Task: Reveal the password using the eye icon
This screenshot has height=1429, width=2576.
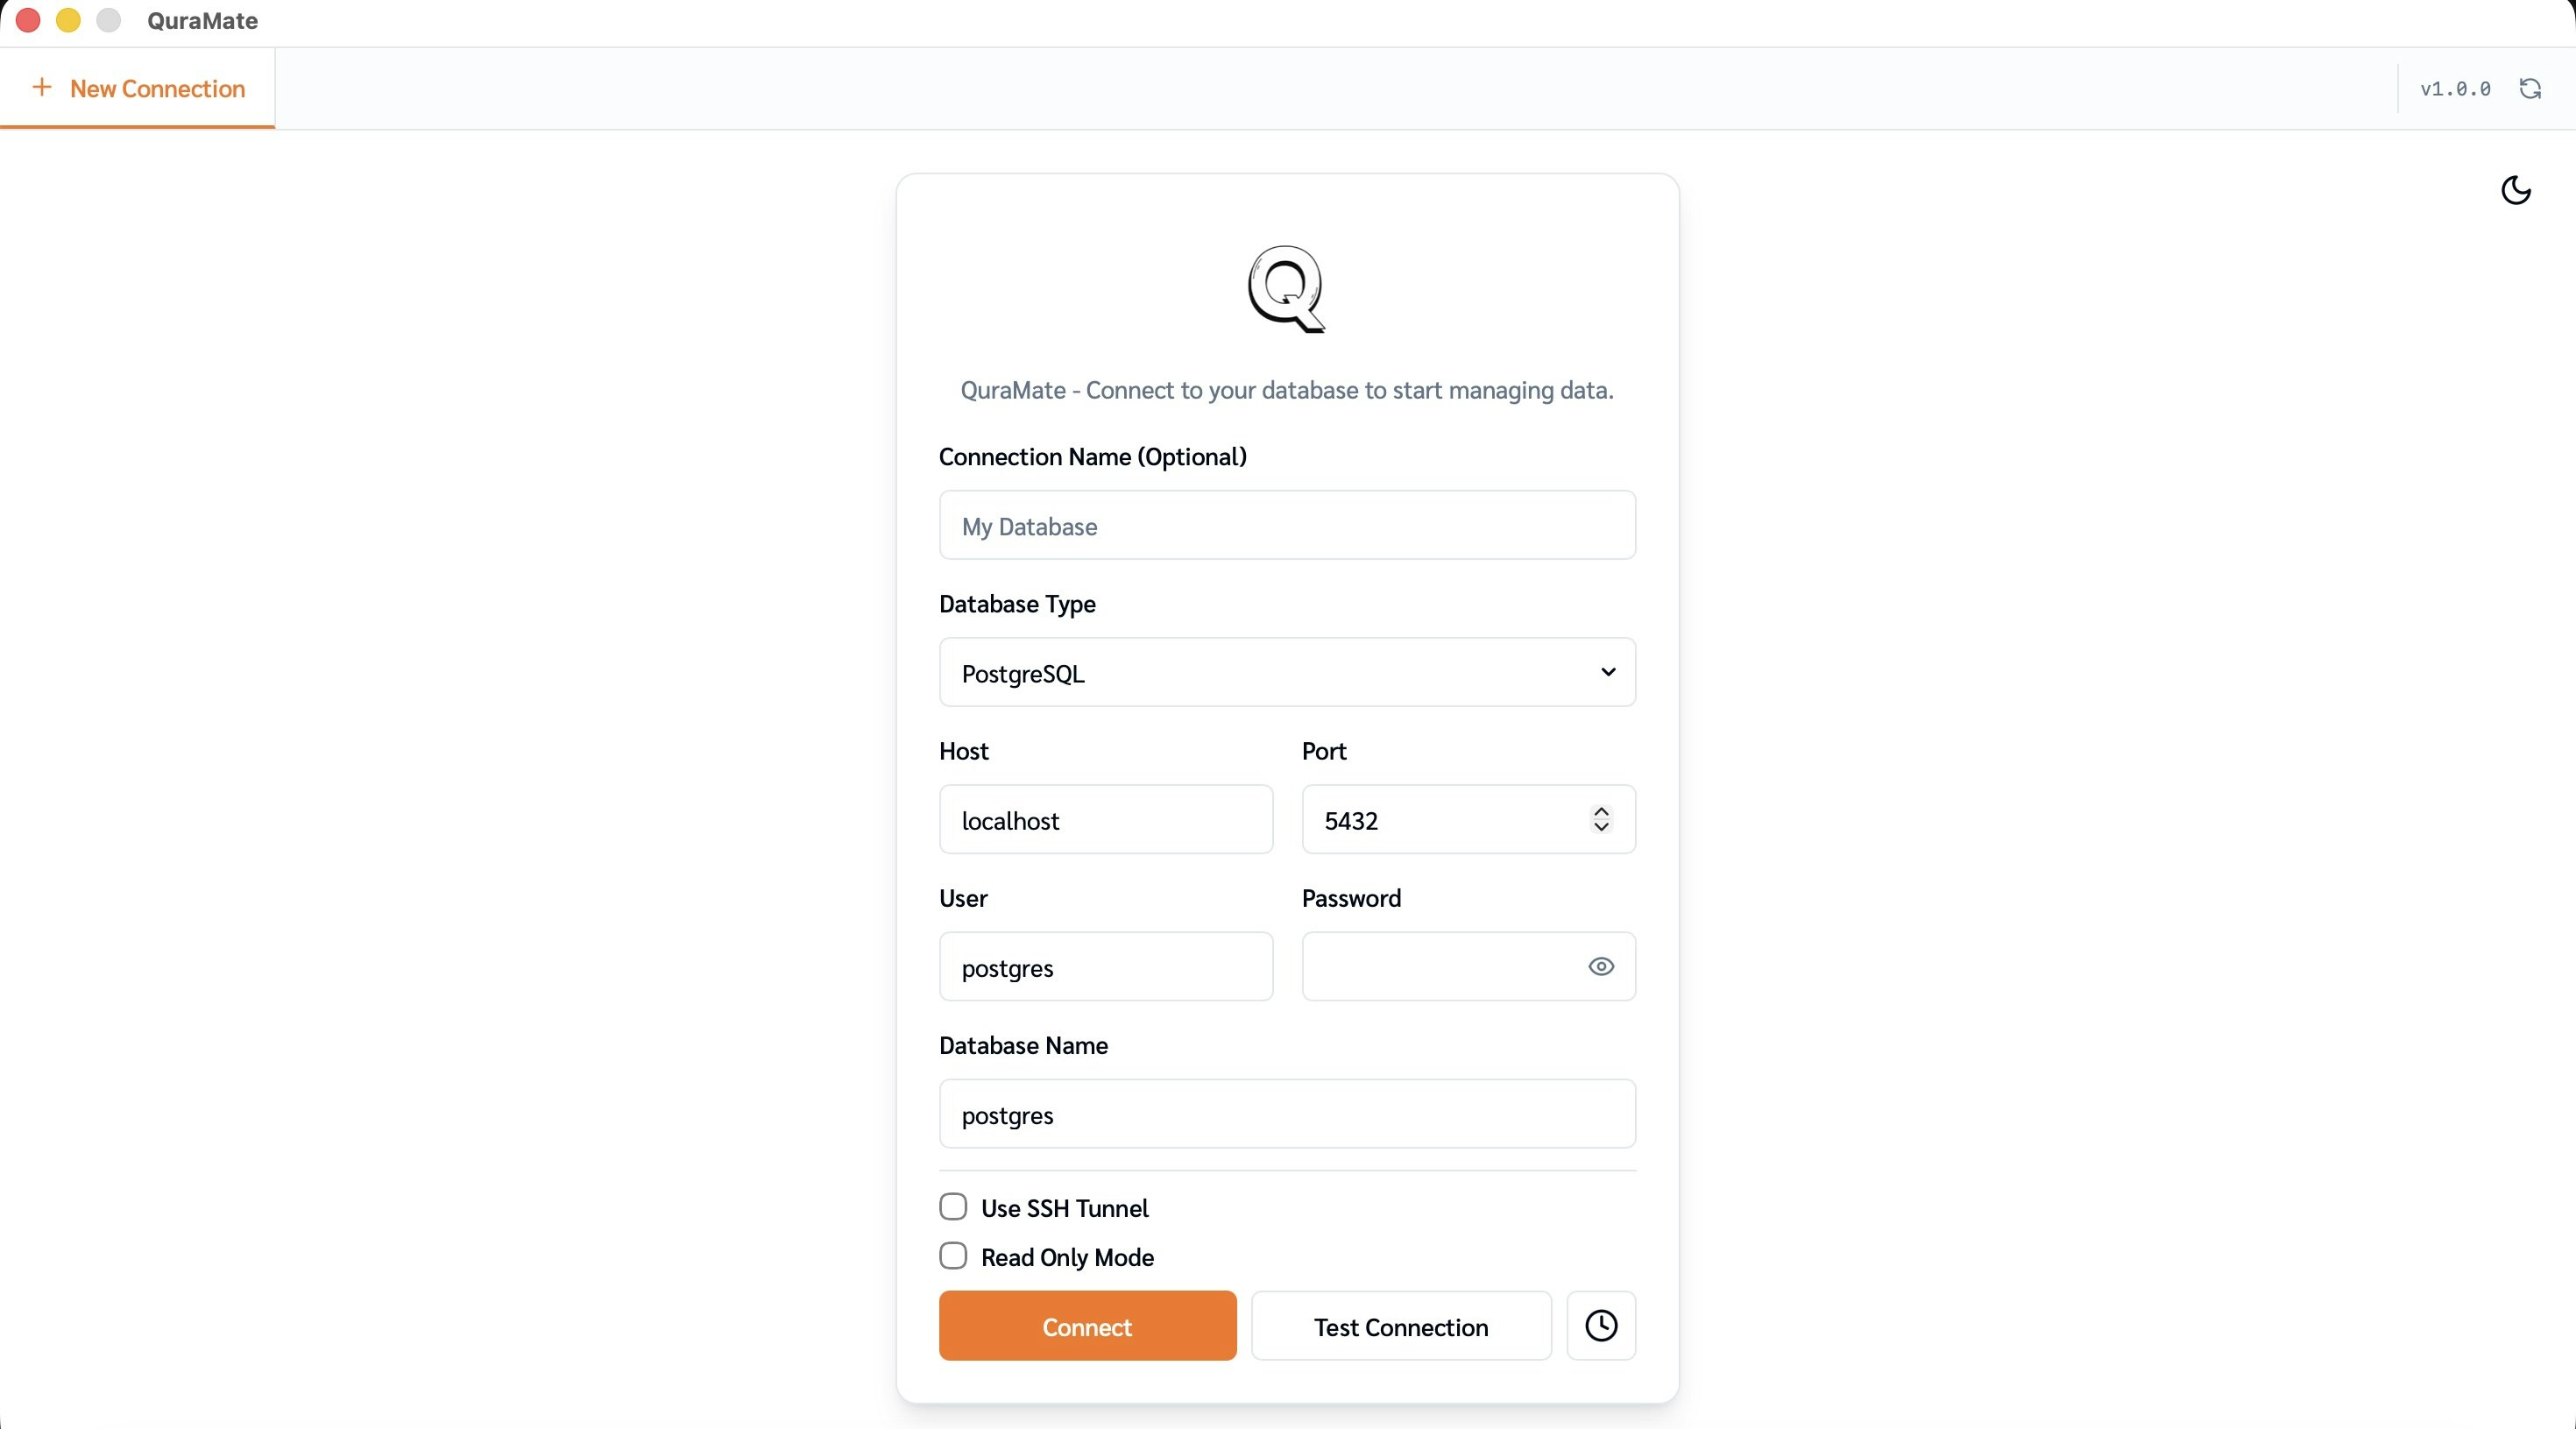Action: 1600,966
